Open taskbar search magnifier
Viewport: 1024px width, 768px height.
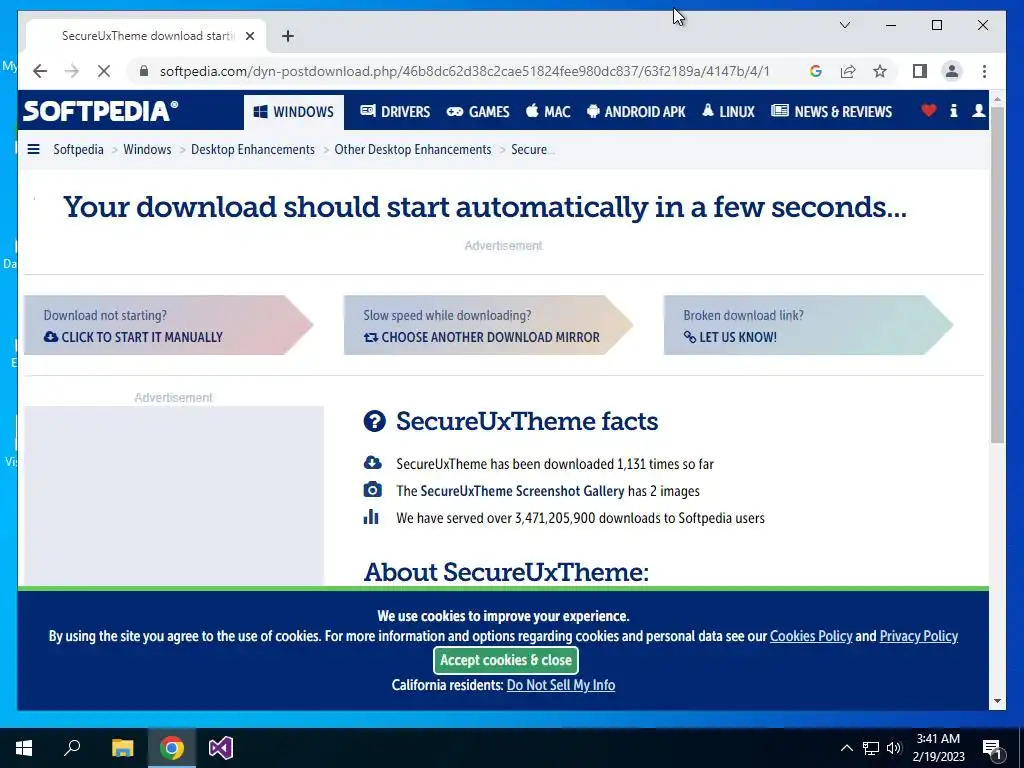[72, 748]
